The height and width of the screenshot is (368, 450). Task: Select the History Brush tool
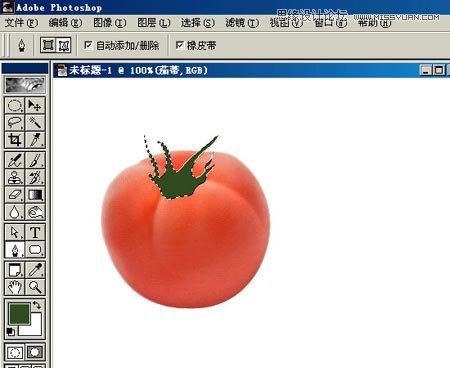35,177
